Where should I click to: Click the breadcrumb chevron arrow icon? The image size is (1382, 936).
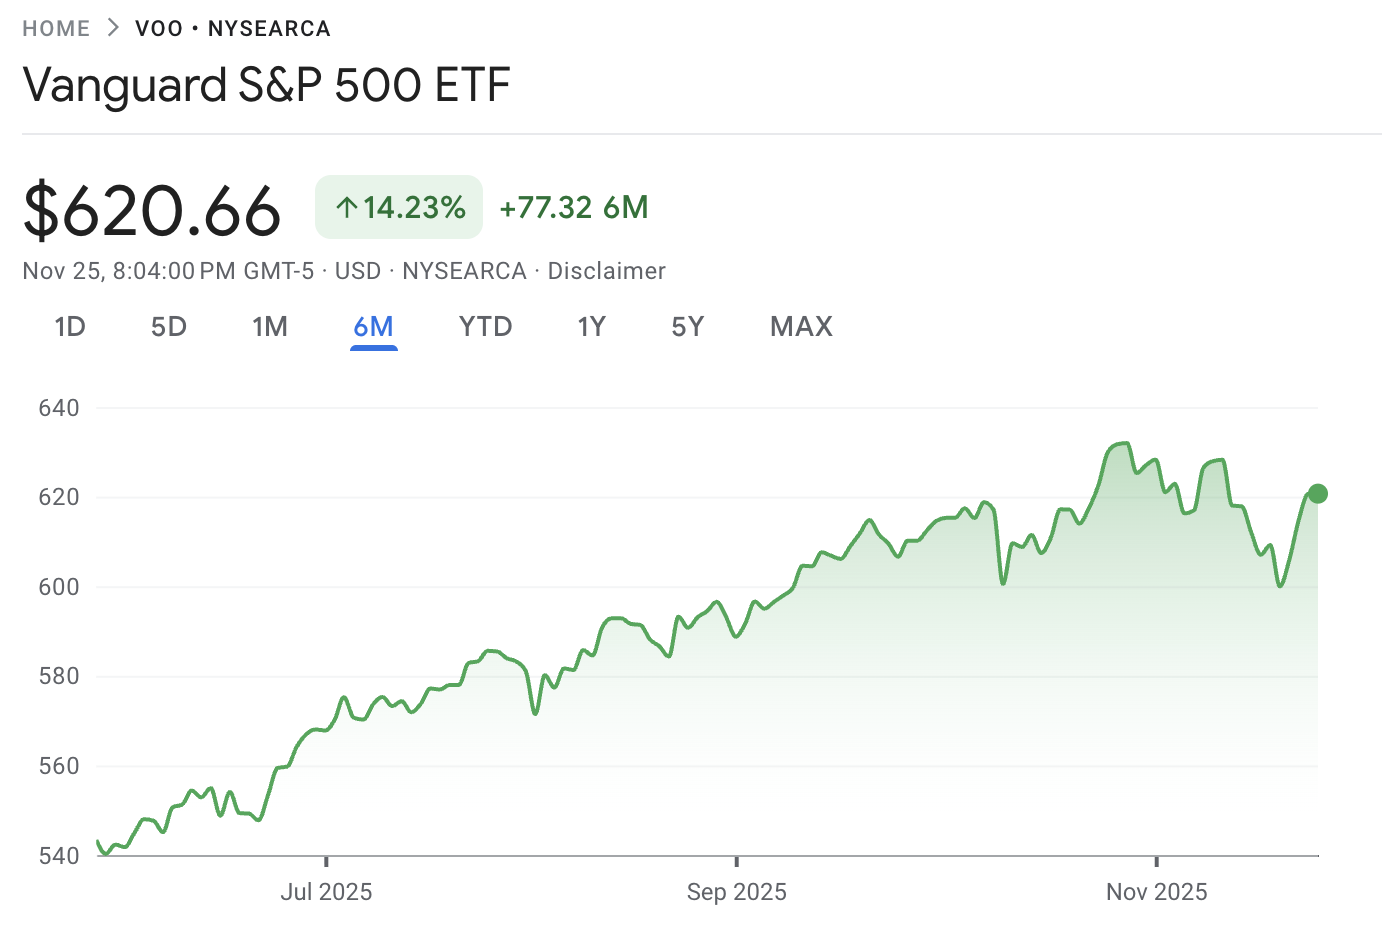tap(113, 28)
